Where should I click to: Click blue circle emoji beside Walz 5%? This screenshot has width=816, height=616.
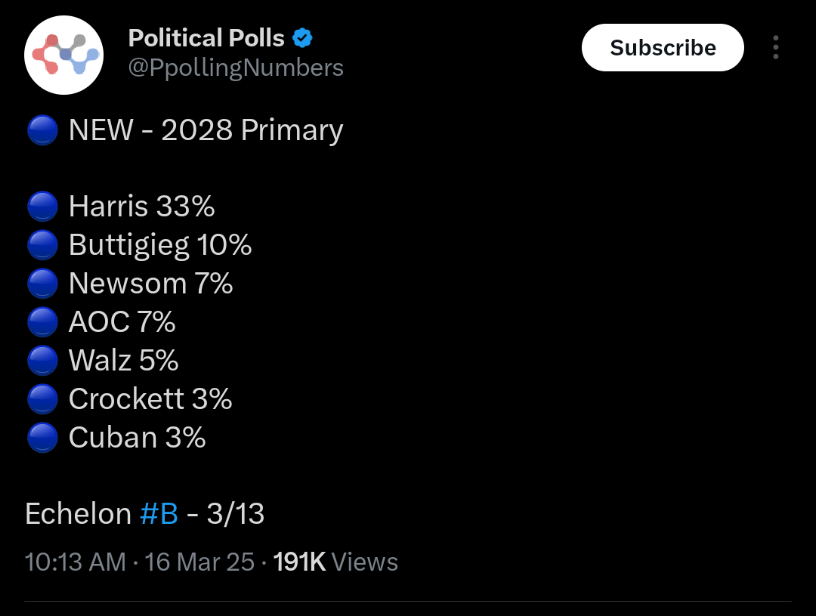(x=42, y=361)
